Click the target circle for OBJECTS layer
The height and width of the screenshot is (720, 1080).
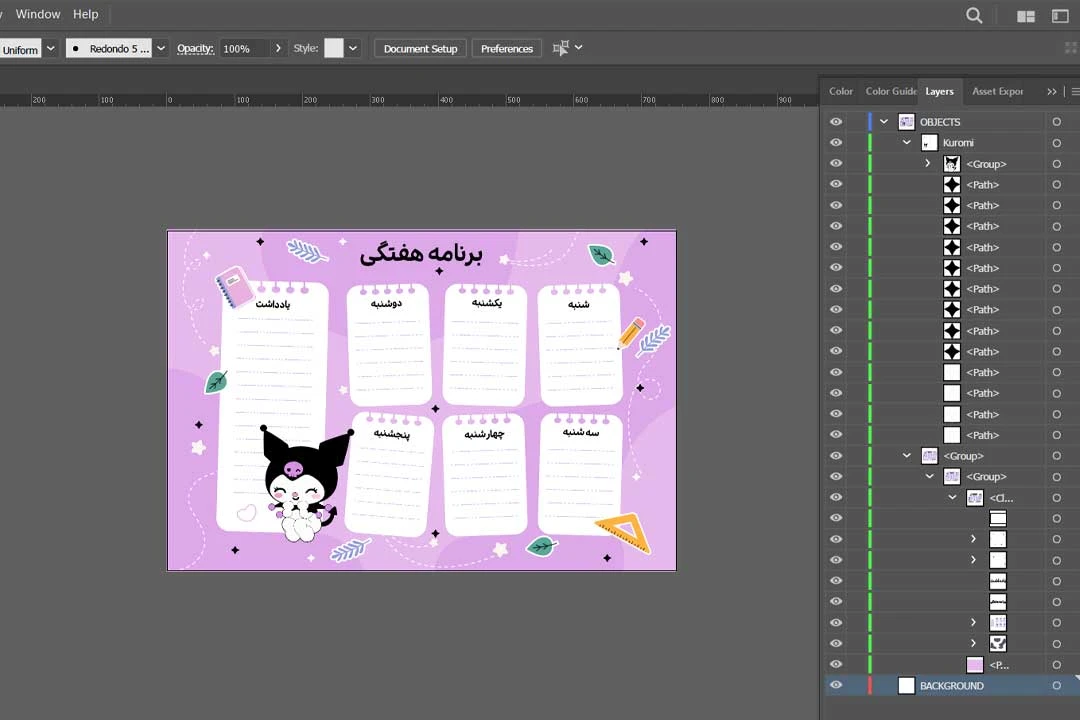[x=1057, y=122]
